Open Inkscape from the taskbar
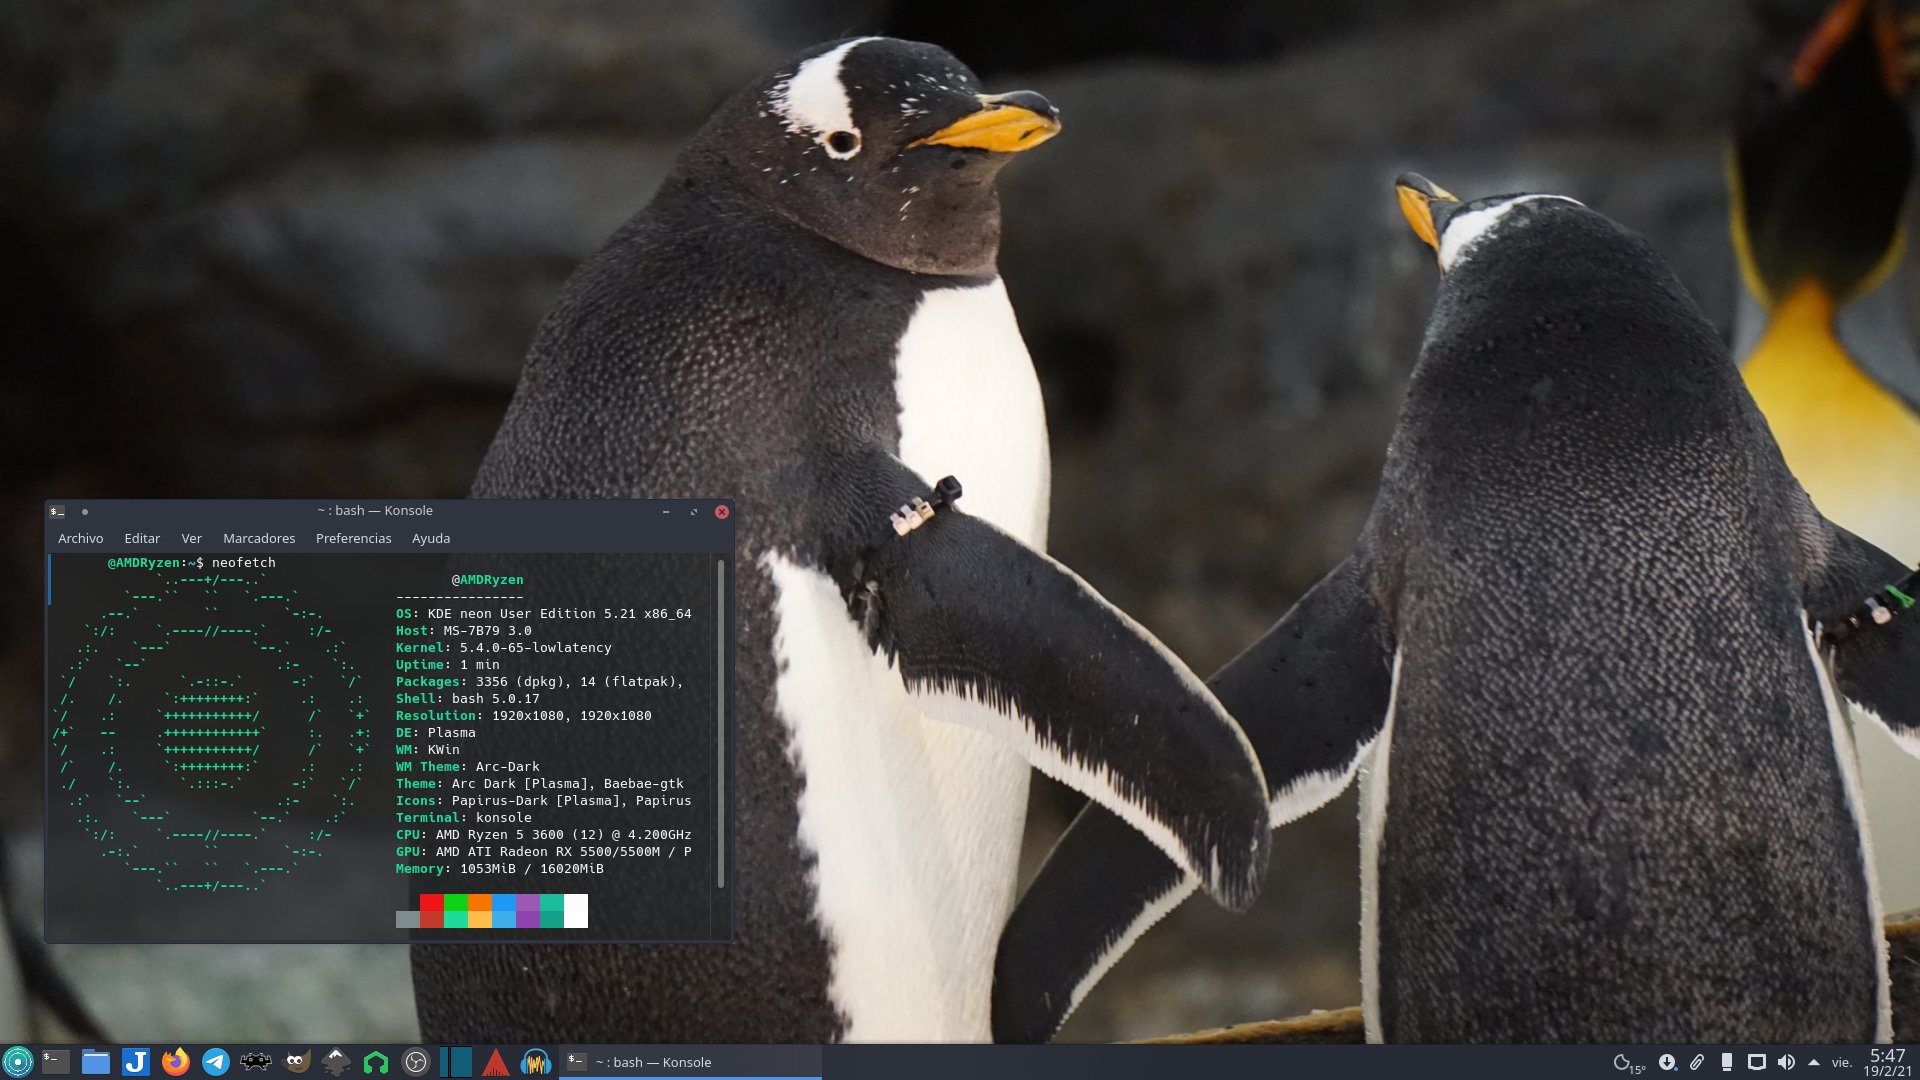1920x1080 pixels. pyautogui.click(x=336, y=1062)
